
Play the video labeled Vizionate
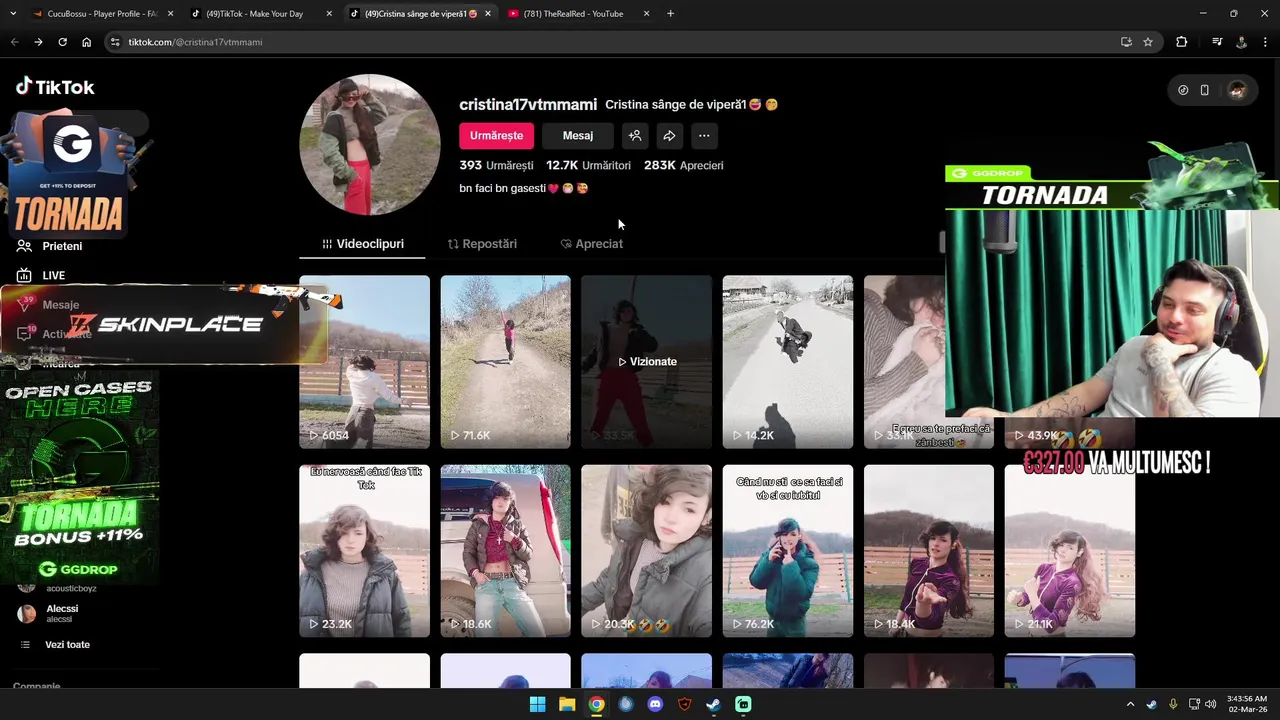pos(646,362)
